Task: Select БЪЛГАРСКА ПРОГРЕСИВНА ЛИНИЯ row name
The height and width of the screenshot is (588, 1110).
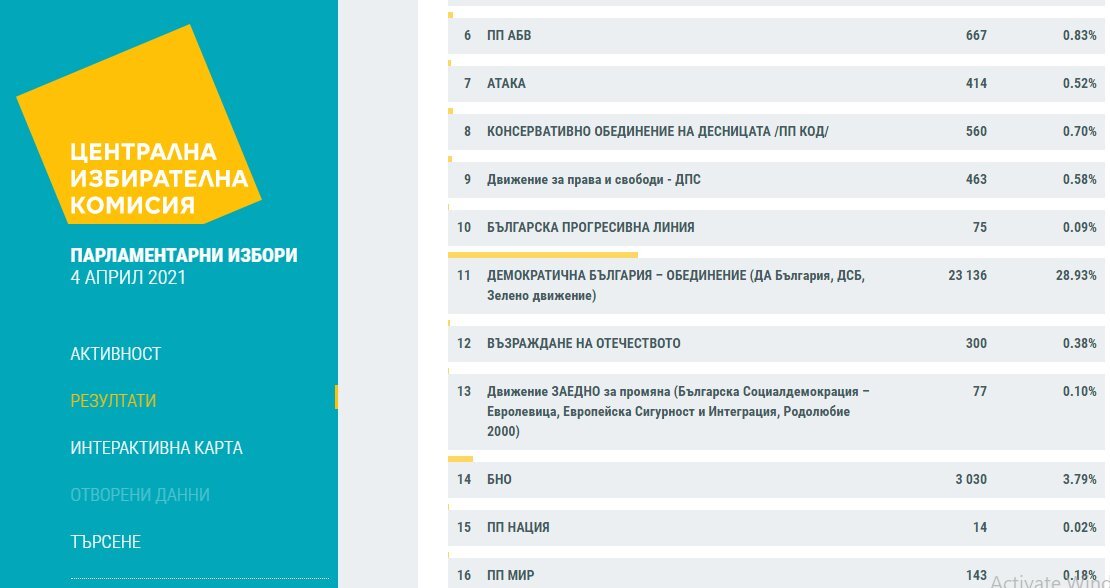Action: coord(590,228)
